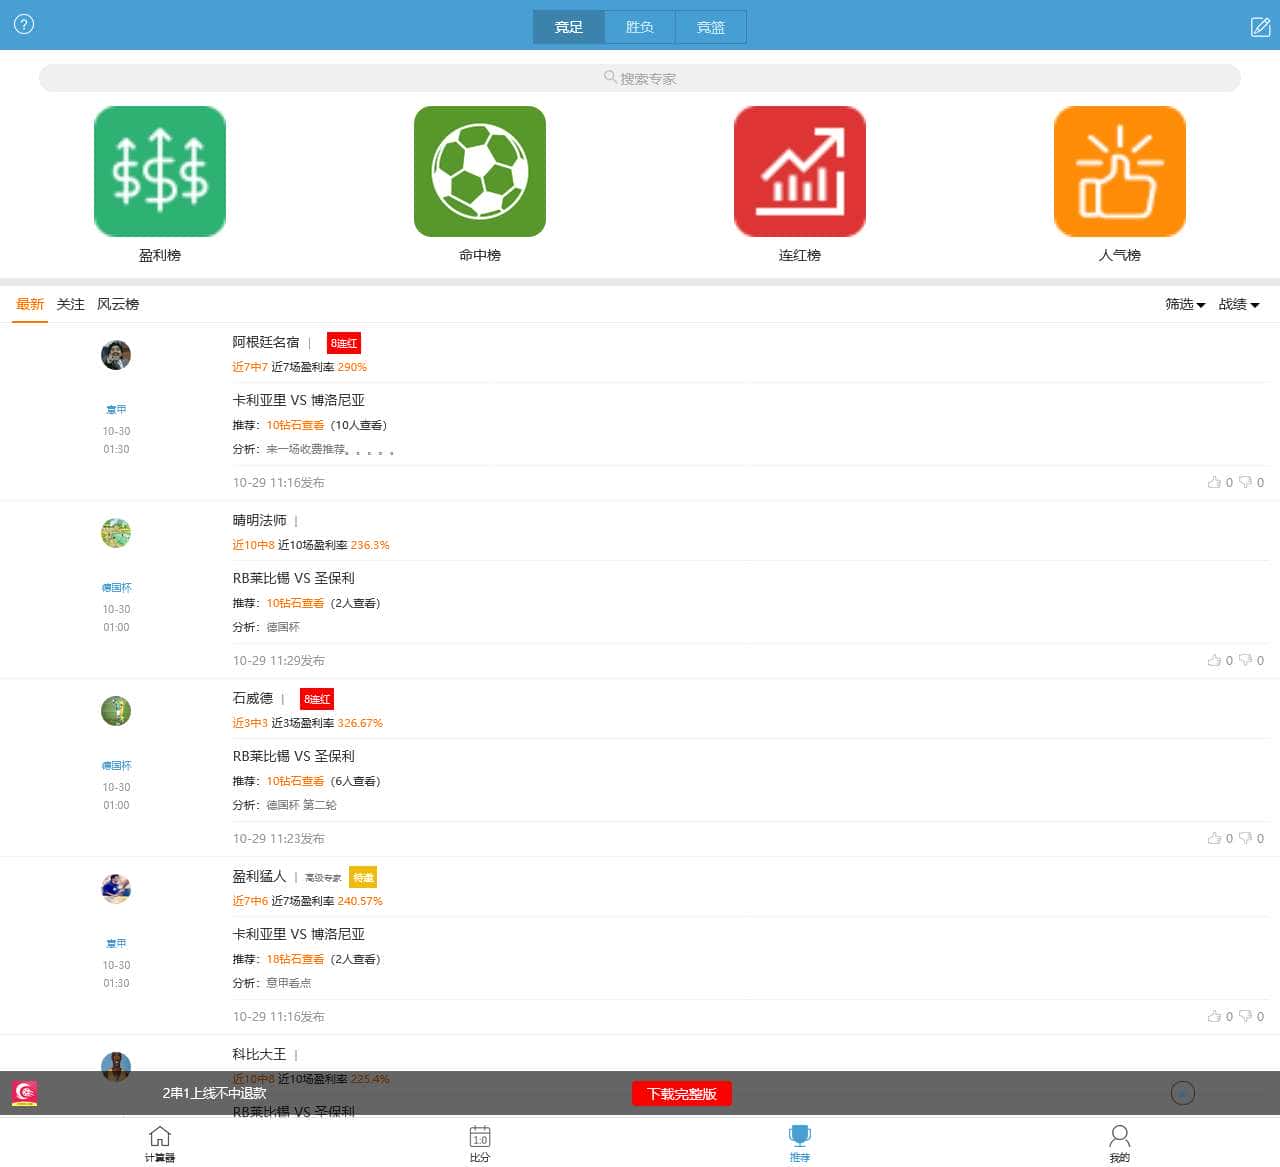Open expert name 晴明法师
The width and height of the screenshot is (1280, 1167).
pos(260,520)
